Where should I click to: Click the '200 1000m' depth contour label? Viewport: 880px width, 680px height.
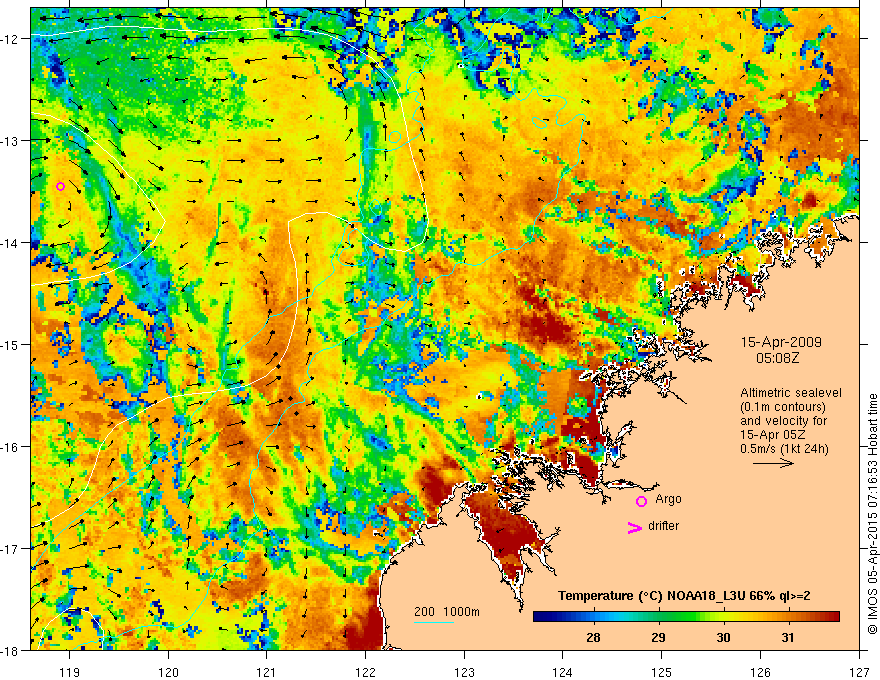point(447,612)
